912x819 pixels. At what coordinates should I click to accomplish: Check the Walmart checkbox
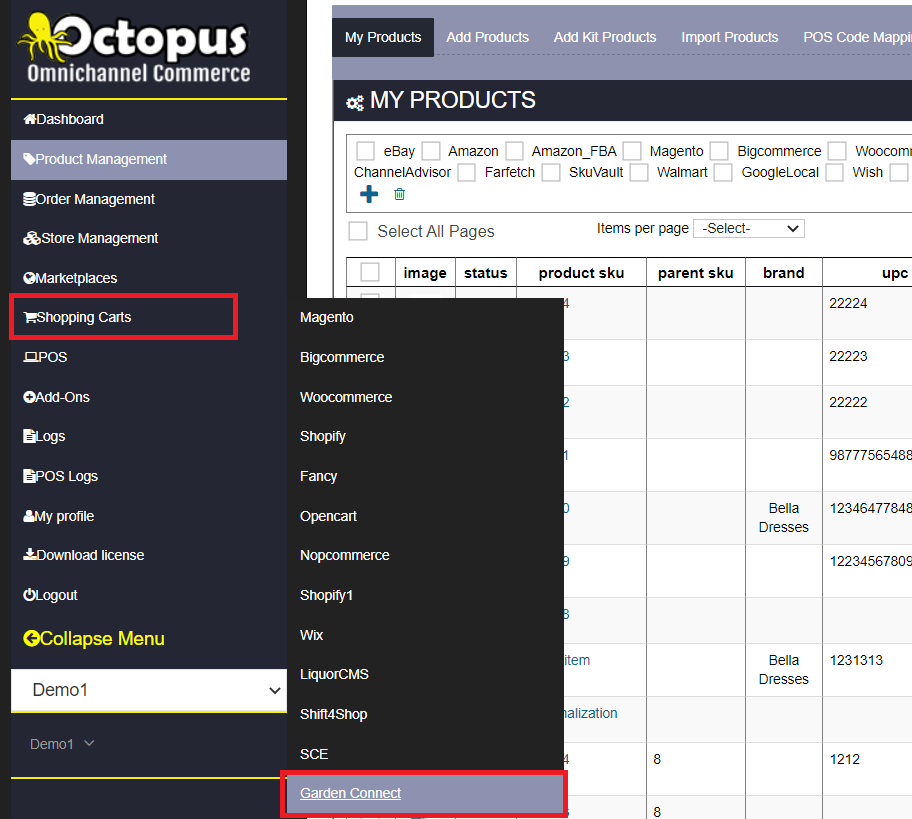pos(639,172)
